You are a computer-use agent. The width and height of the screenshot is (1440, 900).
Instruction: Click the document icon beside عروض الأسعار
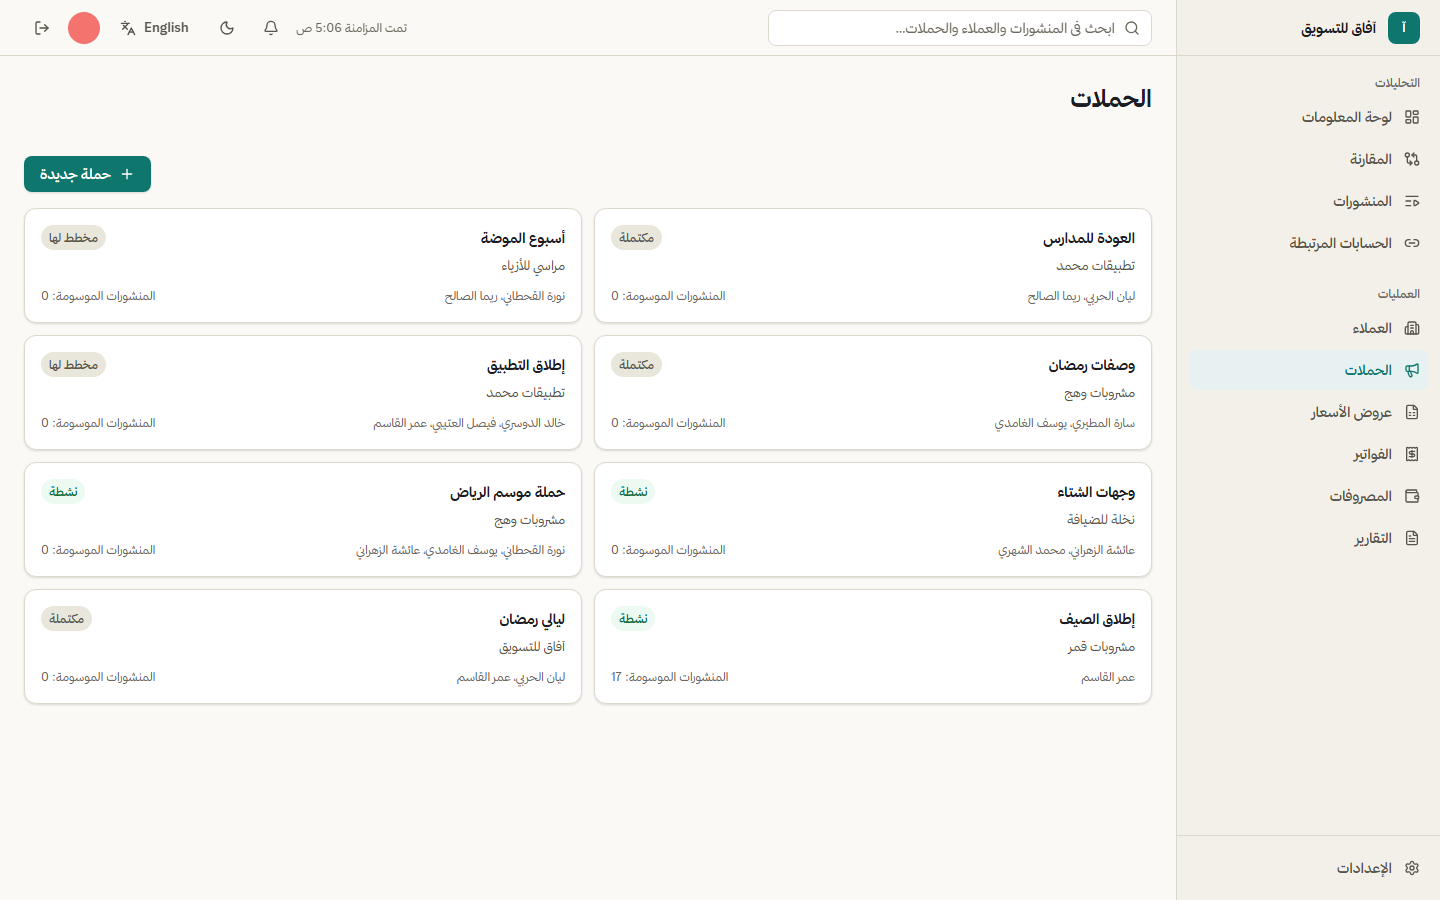tap(1412, 412)
